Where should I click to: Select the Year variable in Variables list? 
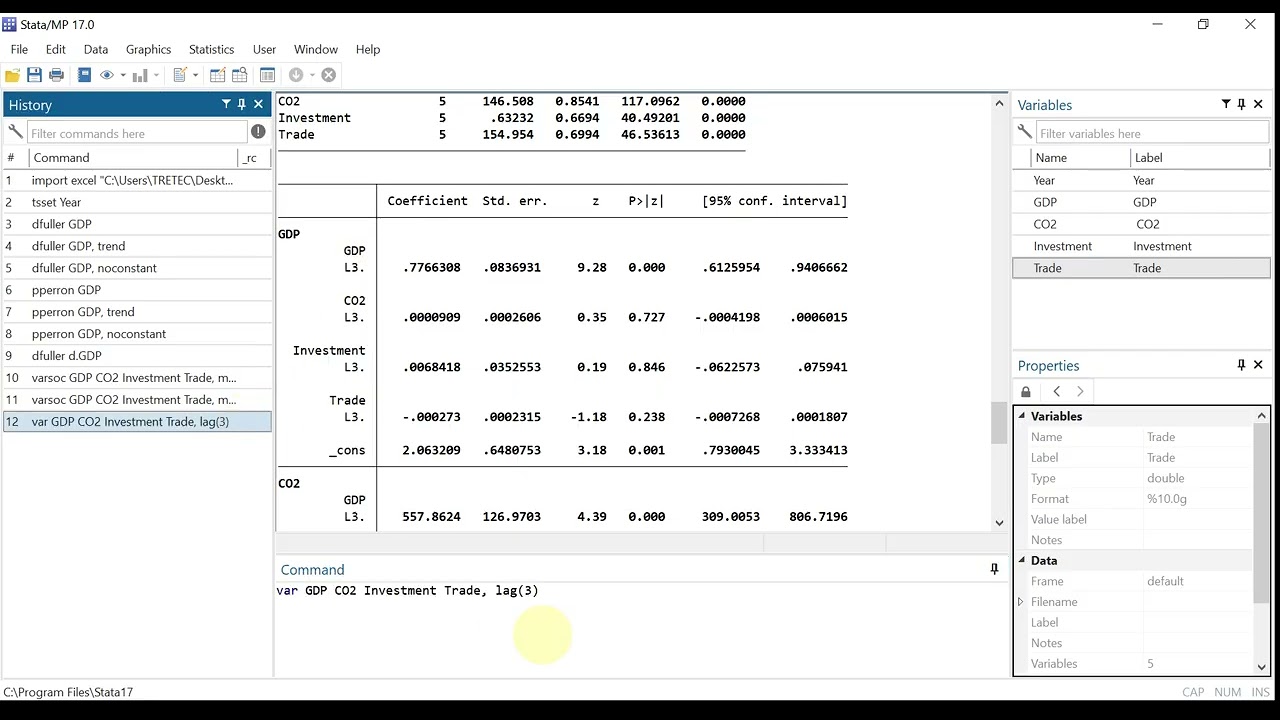tap(1141, 180)
